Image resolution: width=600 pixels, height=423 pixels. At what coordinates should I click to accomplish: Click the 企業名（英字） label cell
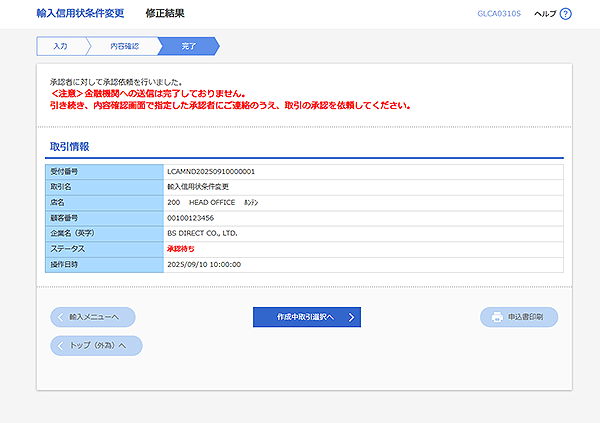[104, 234]
